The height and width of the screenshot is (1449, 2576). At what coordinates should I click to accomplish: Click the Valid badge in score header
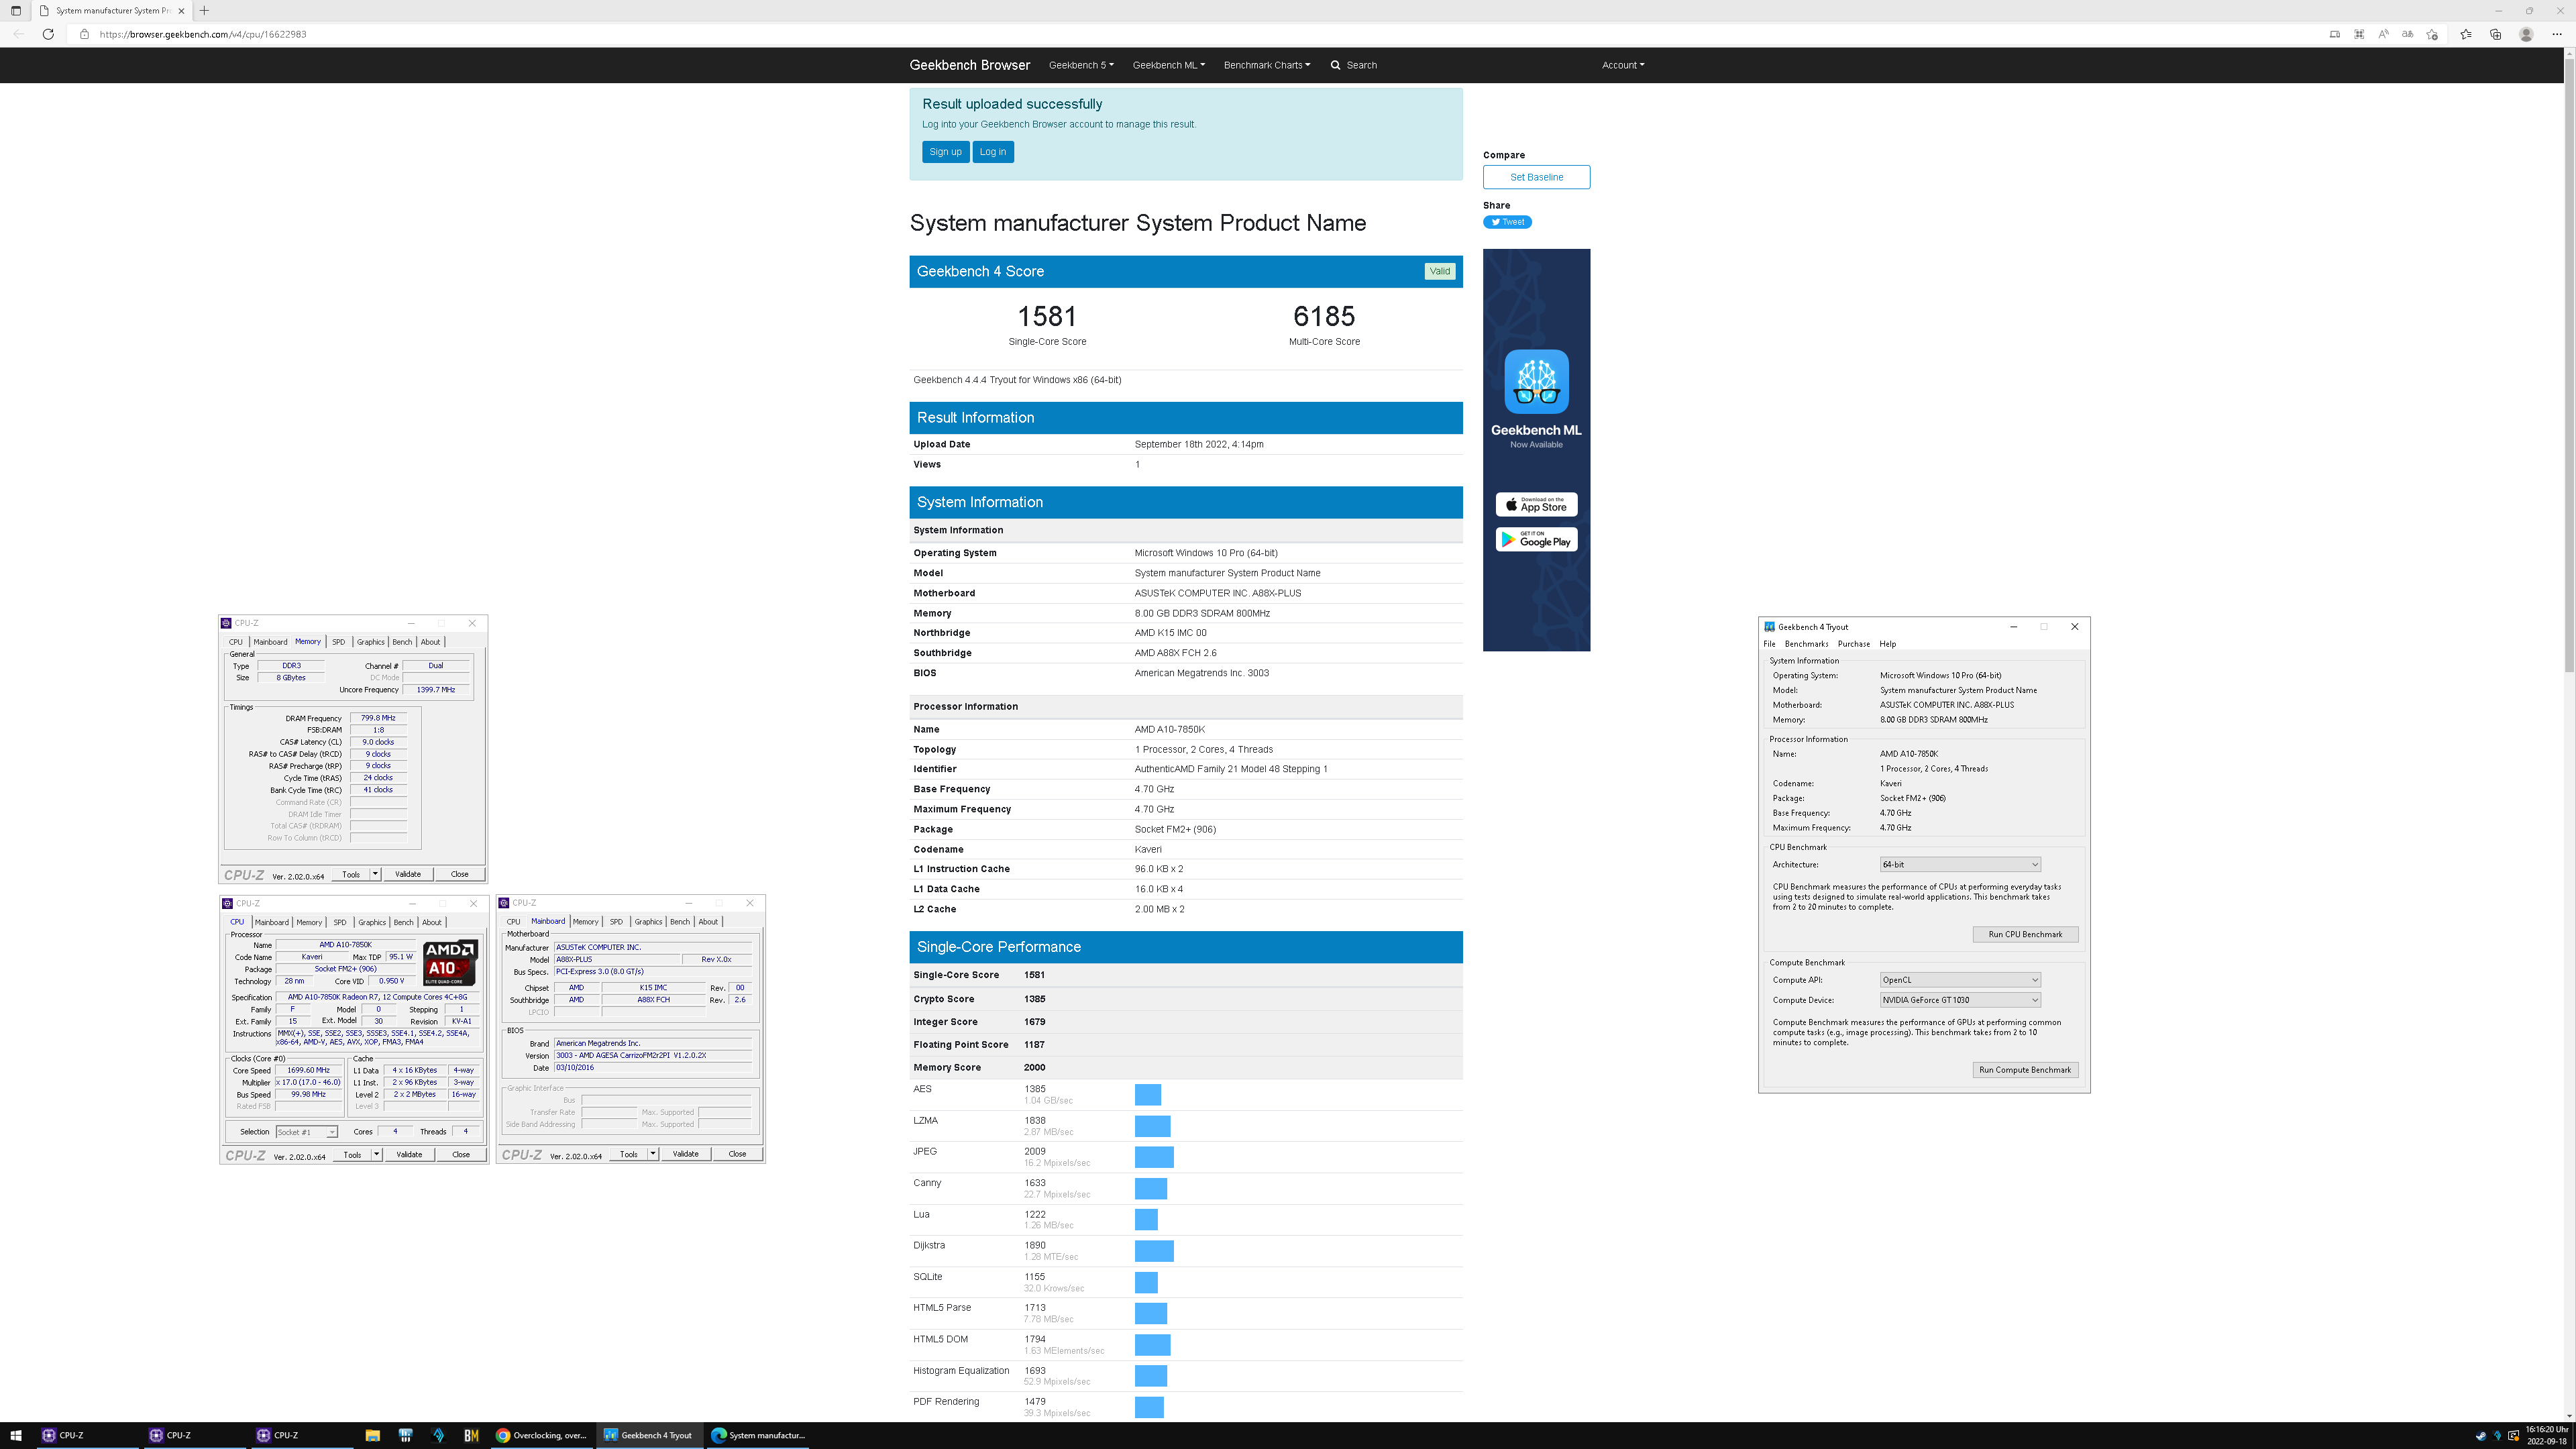1439,271
